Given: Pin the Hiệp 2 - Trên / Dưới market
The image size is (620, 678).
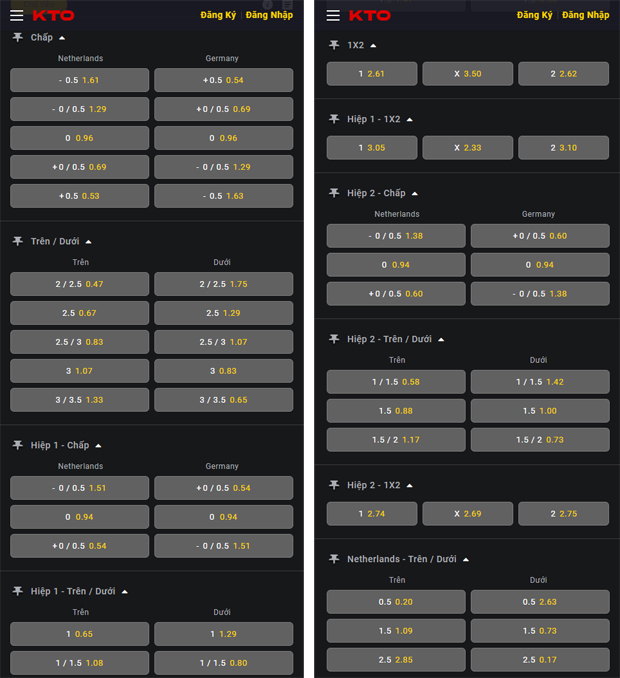Looking at the screenshot, I should coord(334,339).
